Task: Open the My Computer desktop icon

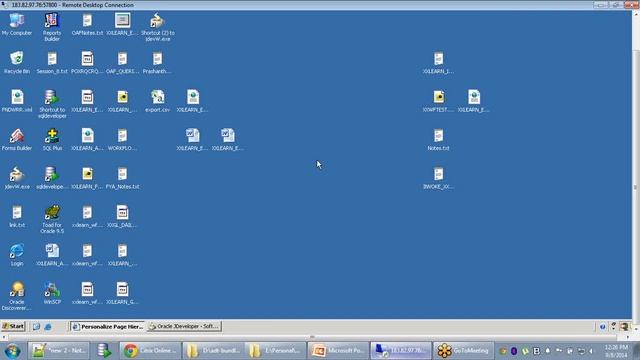Action: [x=17, y=24]
